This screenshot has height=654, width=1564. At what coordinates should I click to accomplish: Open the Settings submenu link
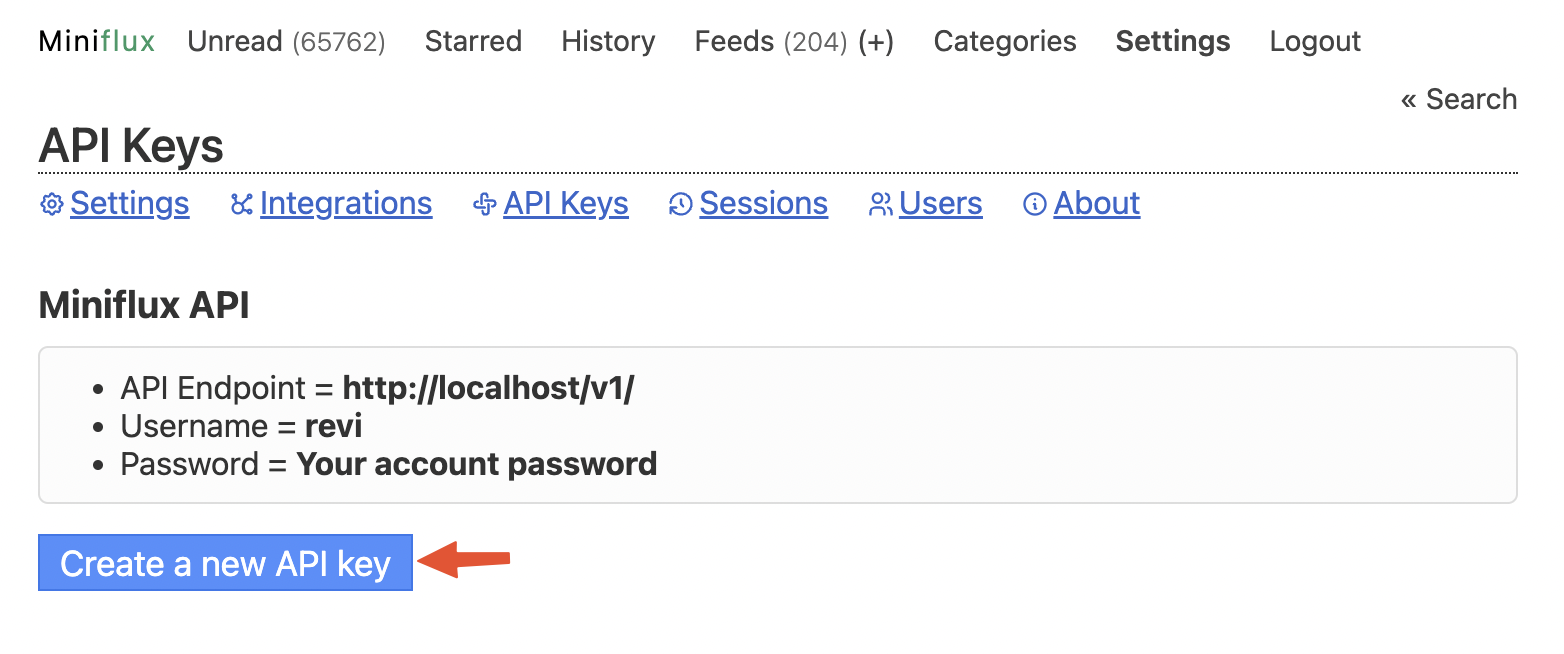(130, 203)
